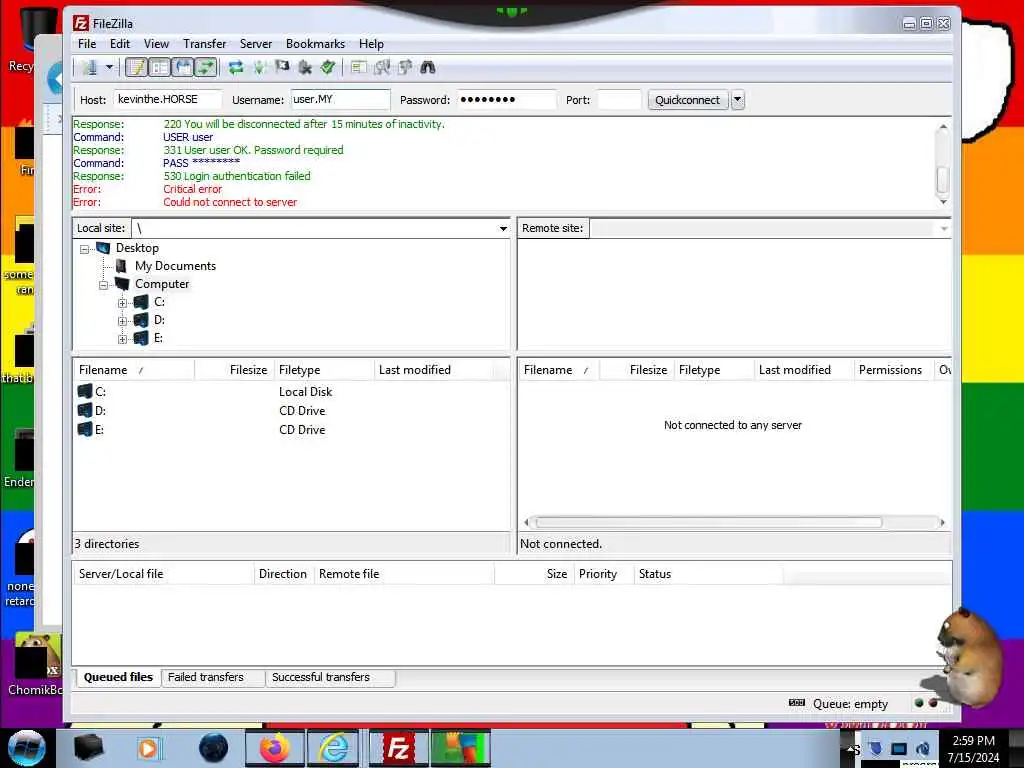Toggle the local directory tree display
This screenshot has height=768, width=1024.
(159, 67)
